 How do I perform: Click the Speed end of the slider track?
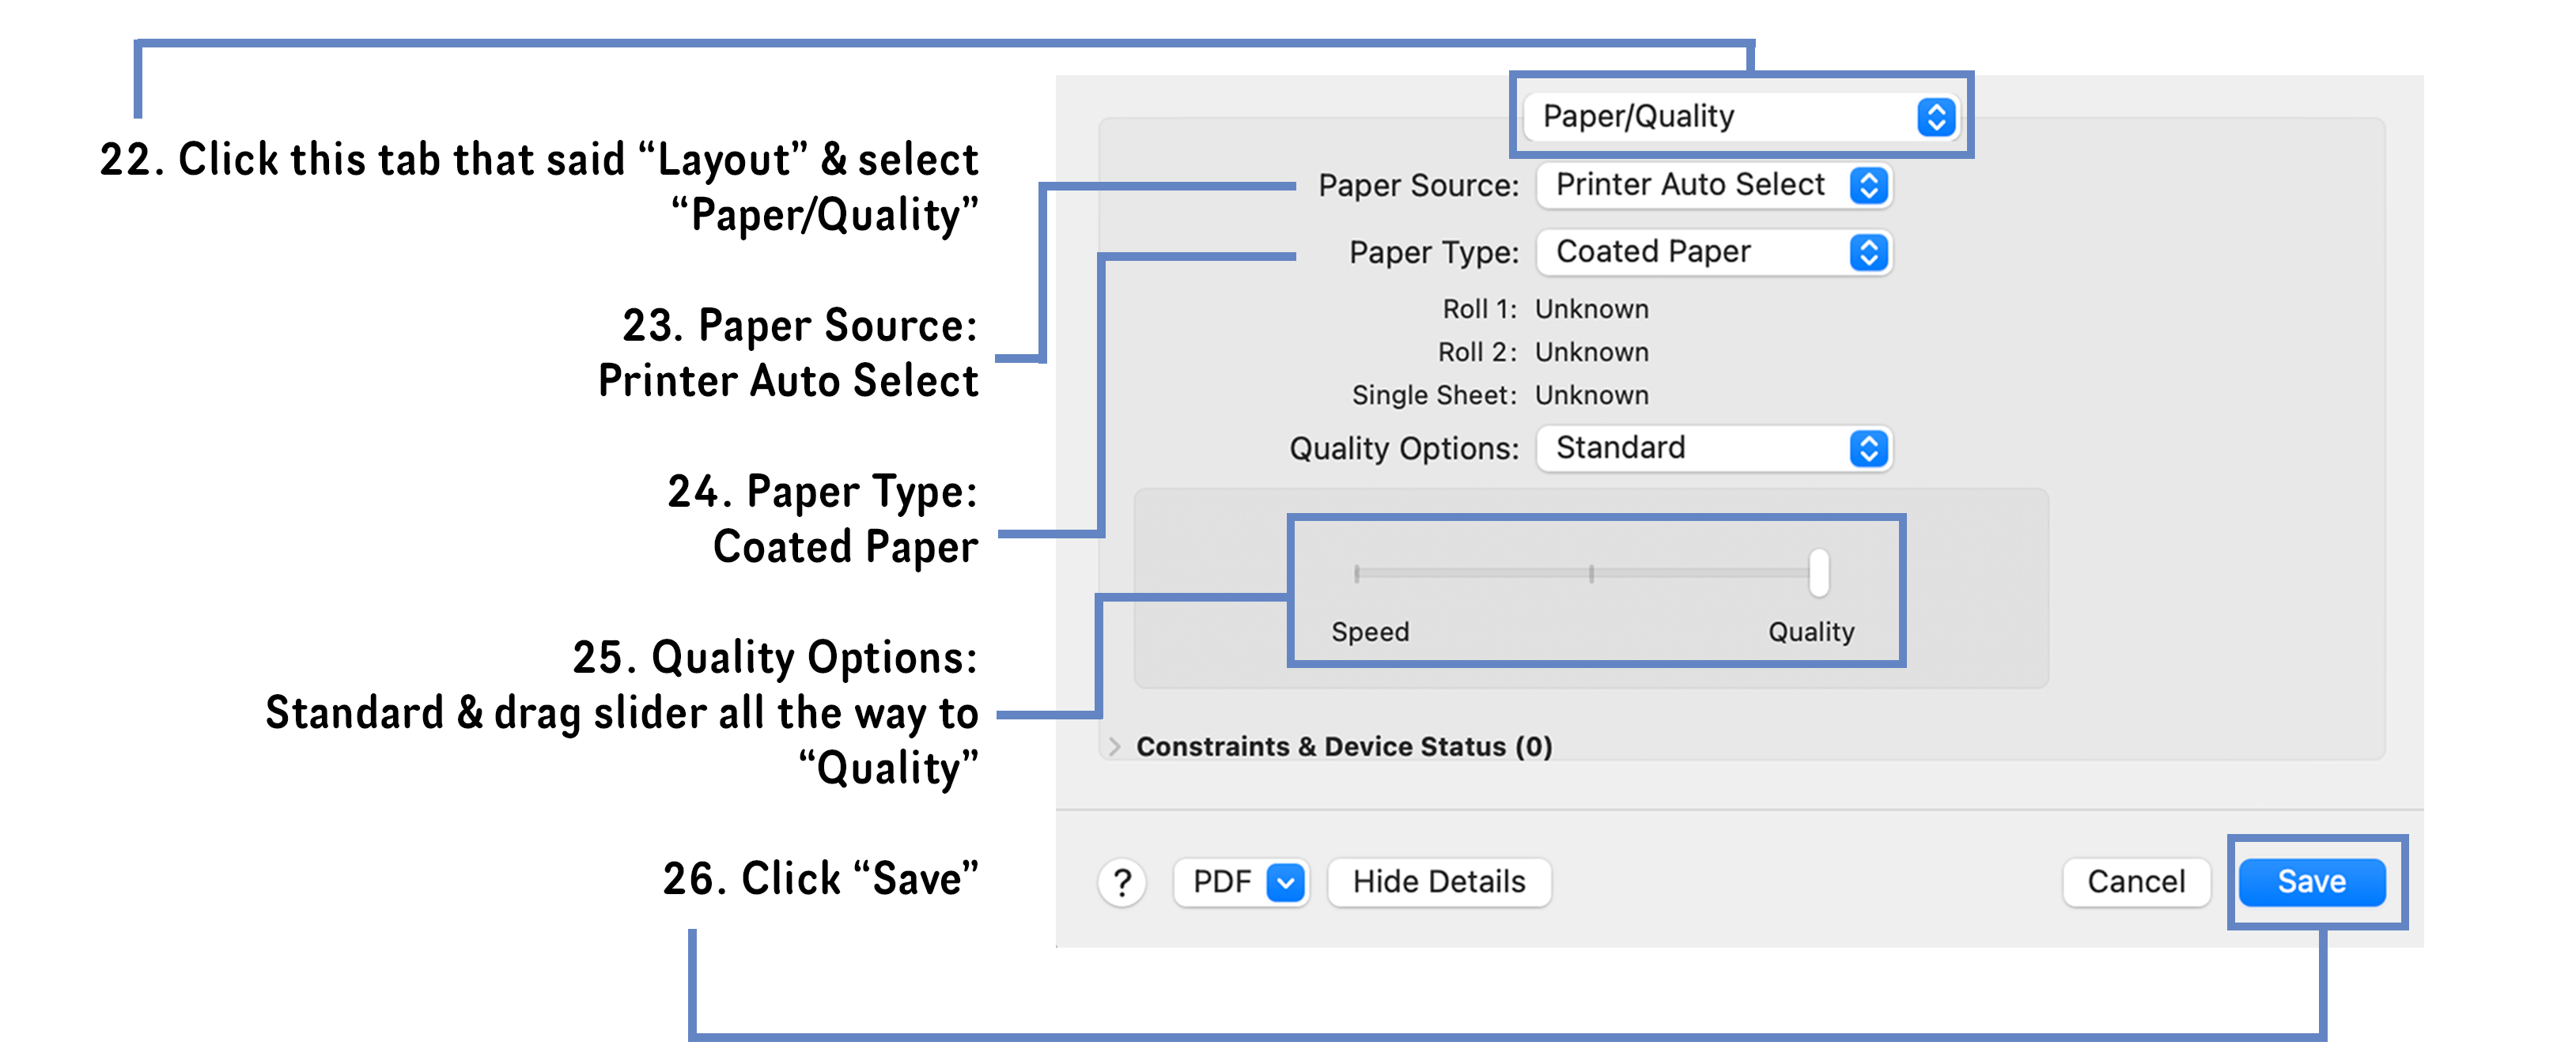point(1357,572)
